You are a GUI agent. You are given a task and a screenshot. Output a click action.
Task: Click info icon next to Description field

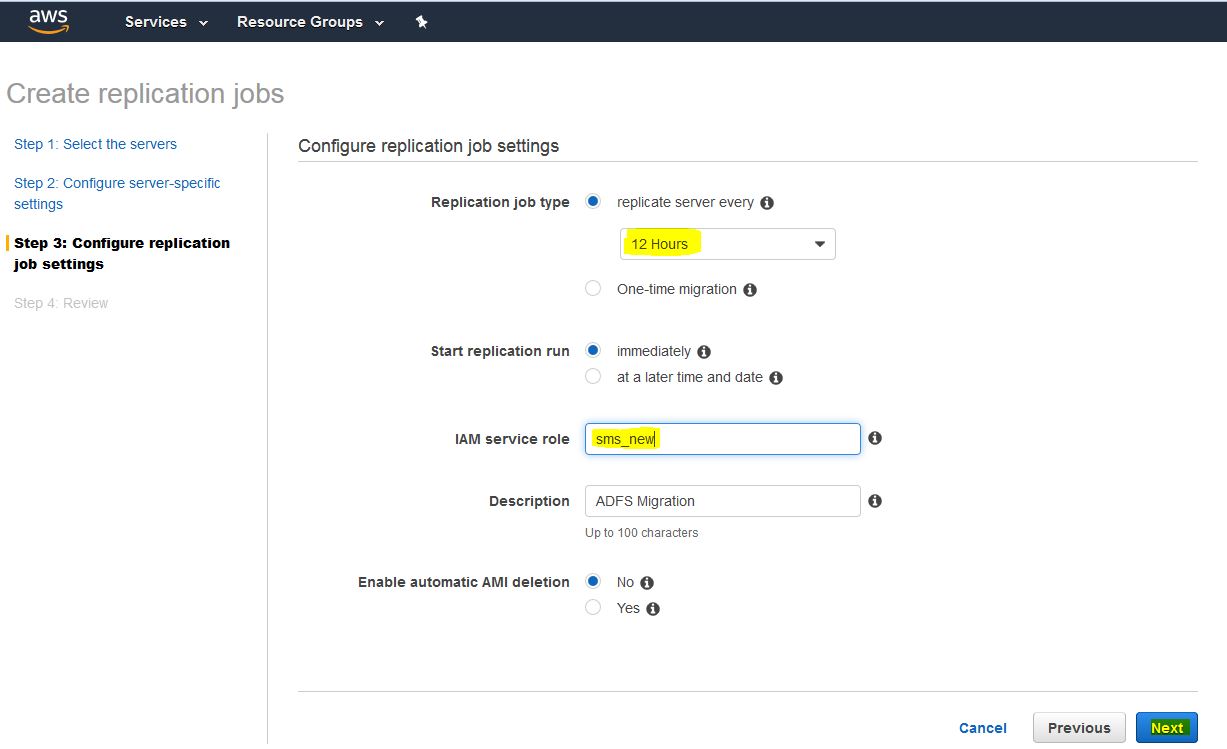point(875,501)
